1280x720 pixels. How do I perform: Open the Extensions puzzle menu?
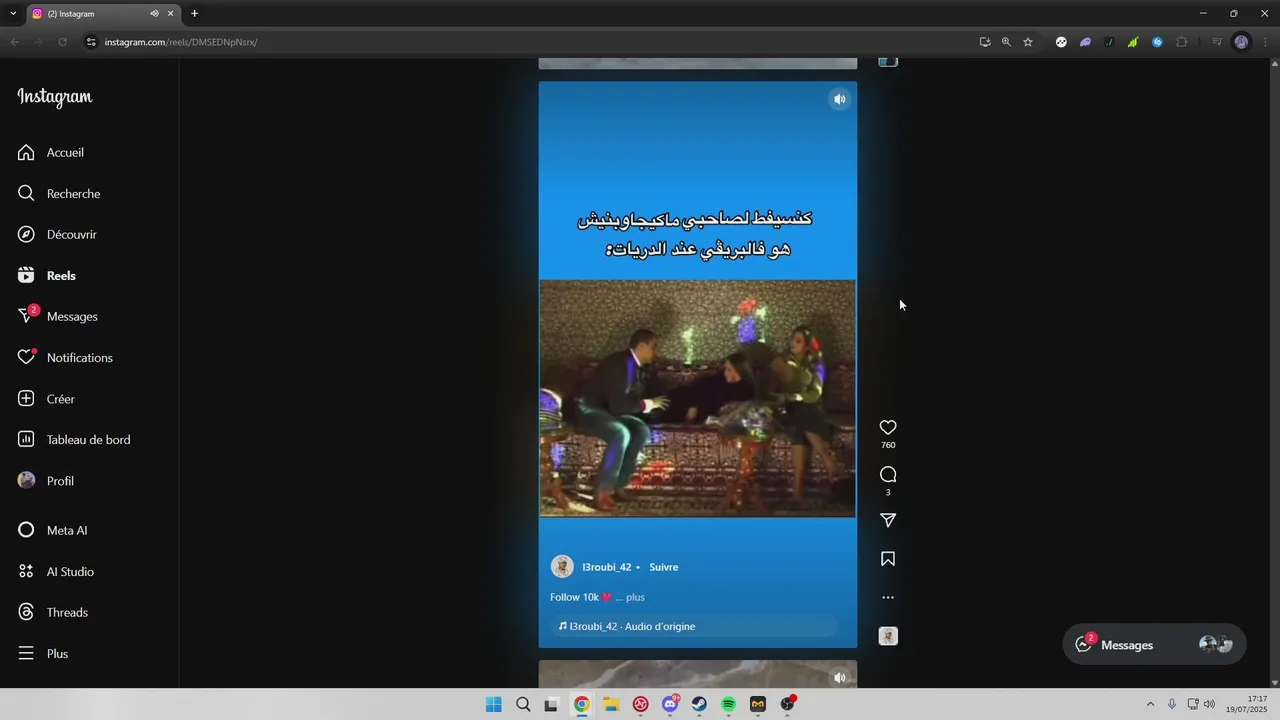pos(1182,42)
